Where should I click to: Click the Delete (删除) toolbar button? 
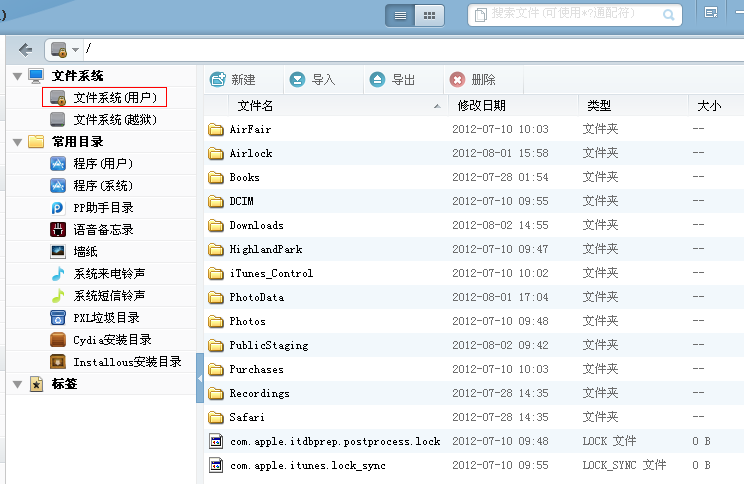pos(472,80)
